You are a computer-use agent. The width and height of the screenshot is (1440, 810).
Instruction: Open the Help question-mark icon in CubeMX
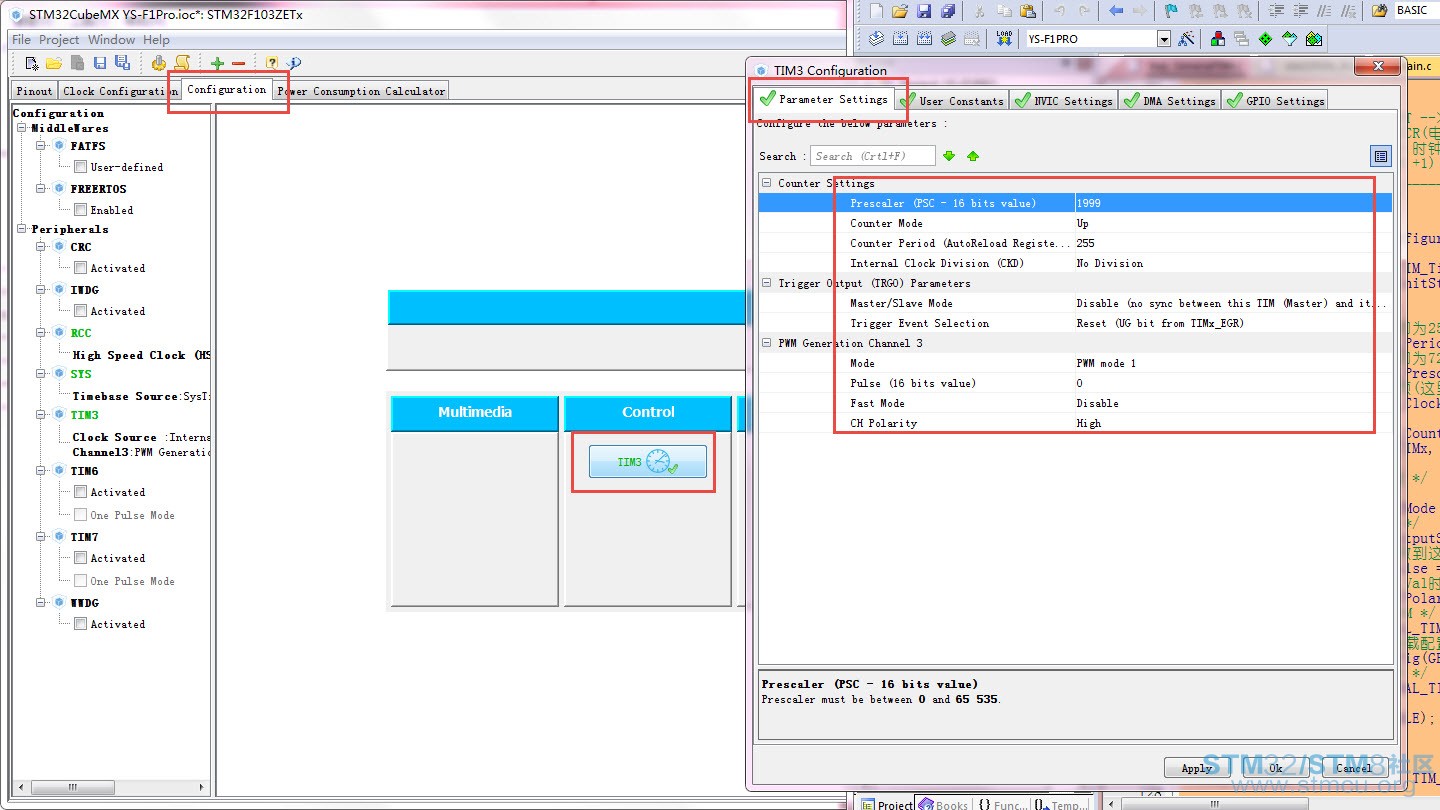271,63
